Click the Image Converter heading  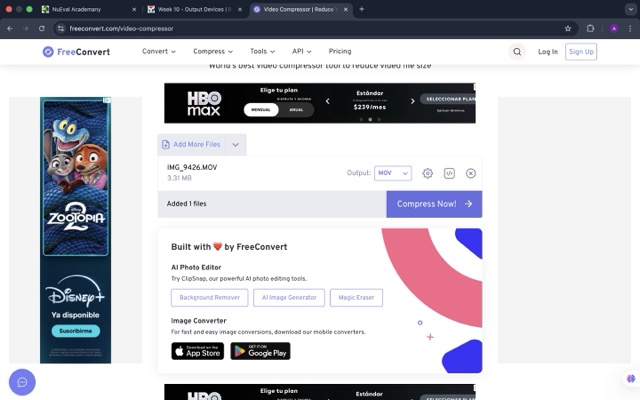pyautogui.click(x=198, y=321)
